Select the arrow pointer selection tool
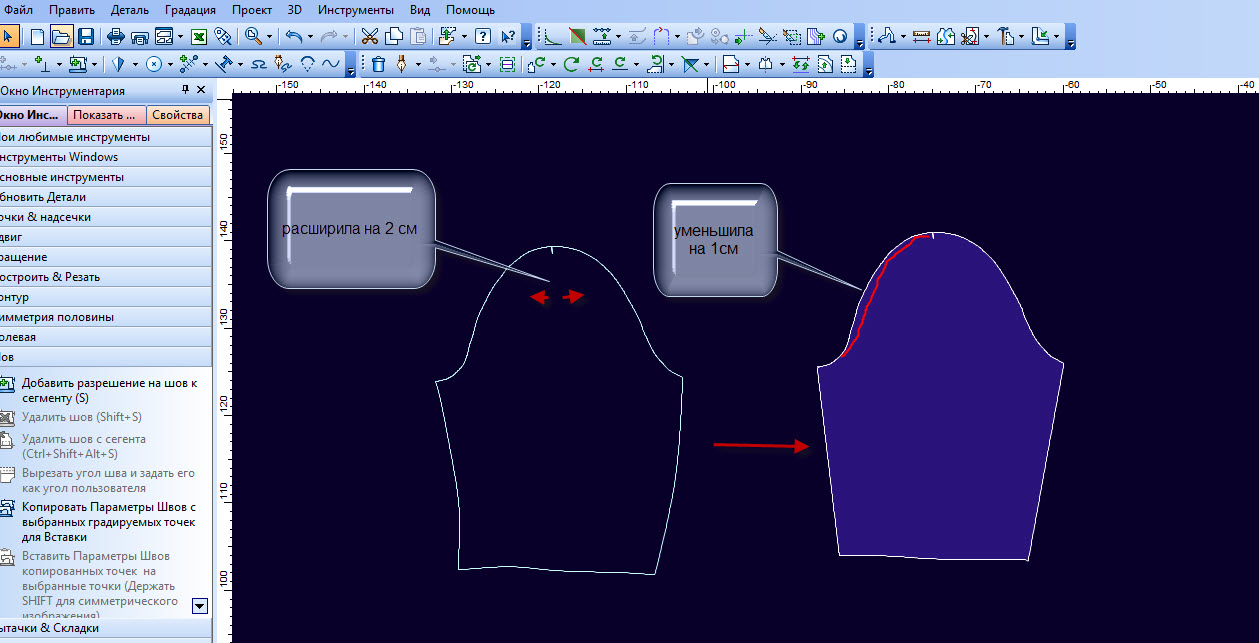This screenshot has width=1259, height=643. 9,37
